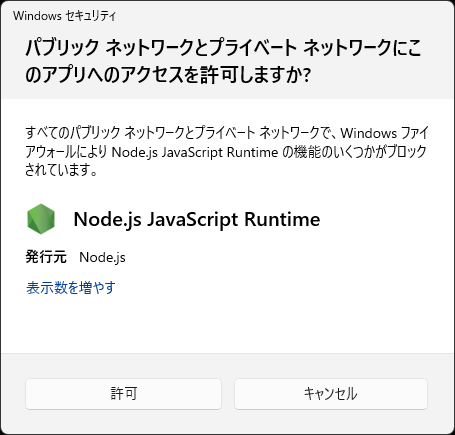Click the green Node.js hexagon icon
Screen dimensions: 455x435
point(41,219)
